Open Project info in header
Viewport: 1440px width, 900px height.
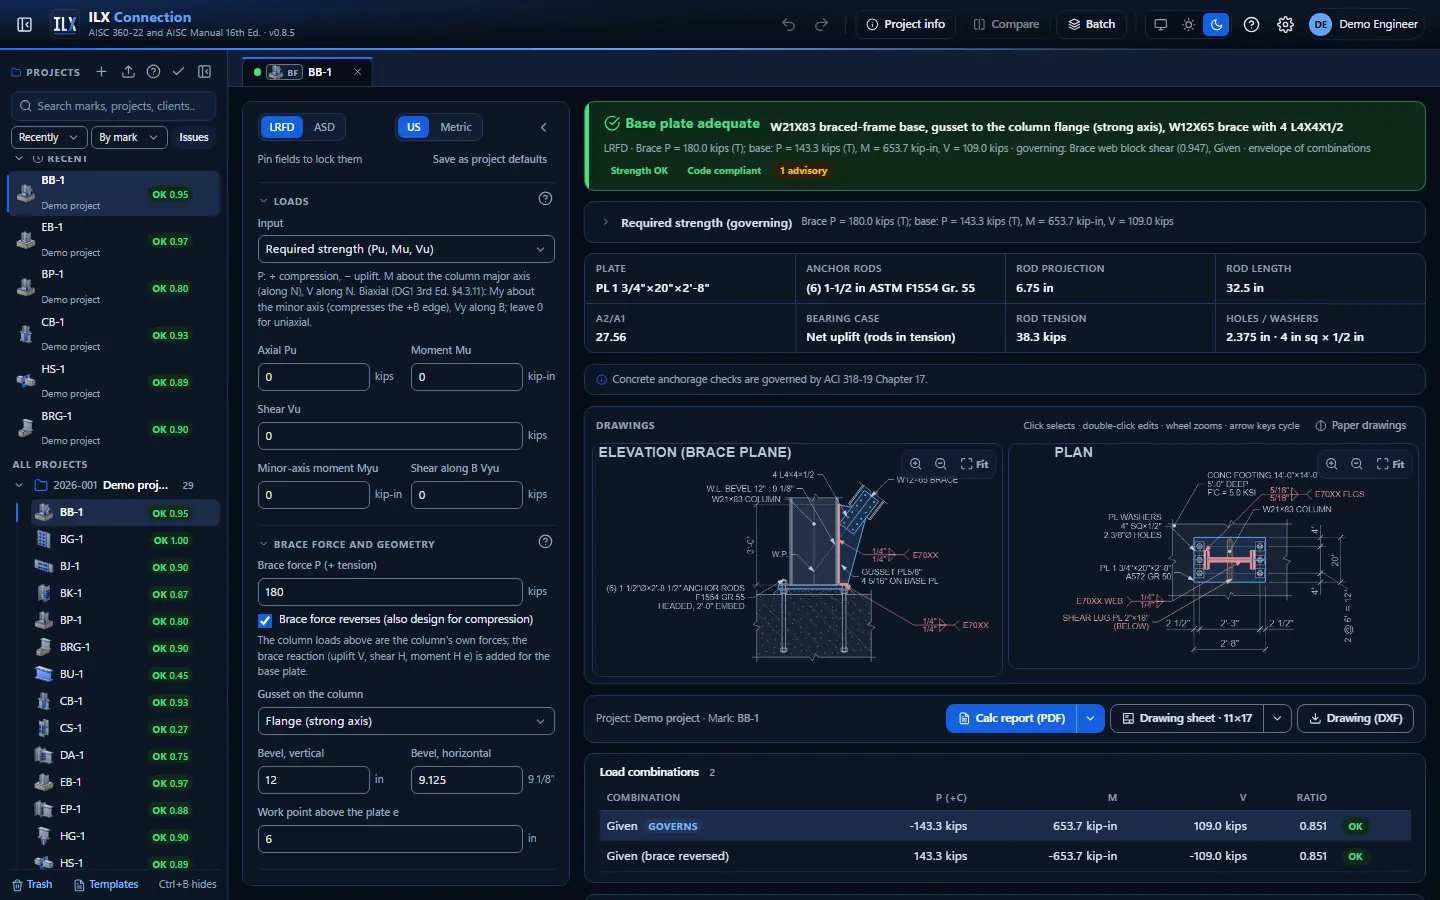coord(906,24)
